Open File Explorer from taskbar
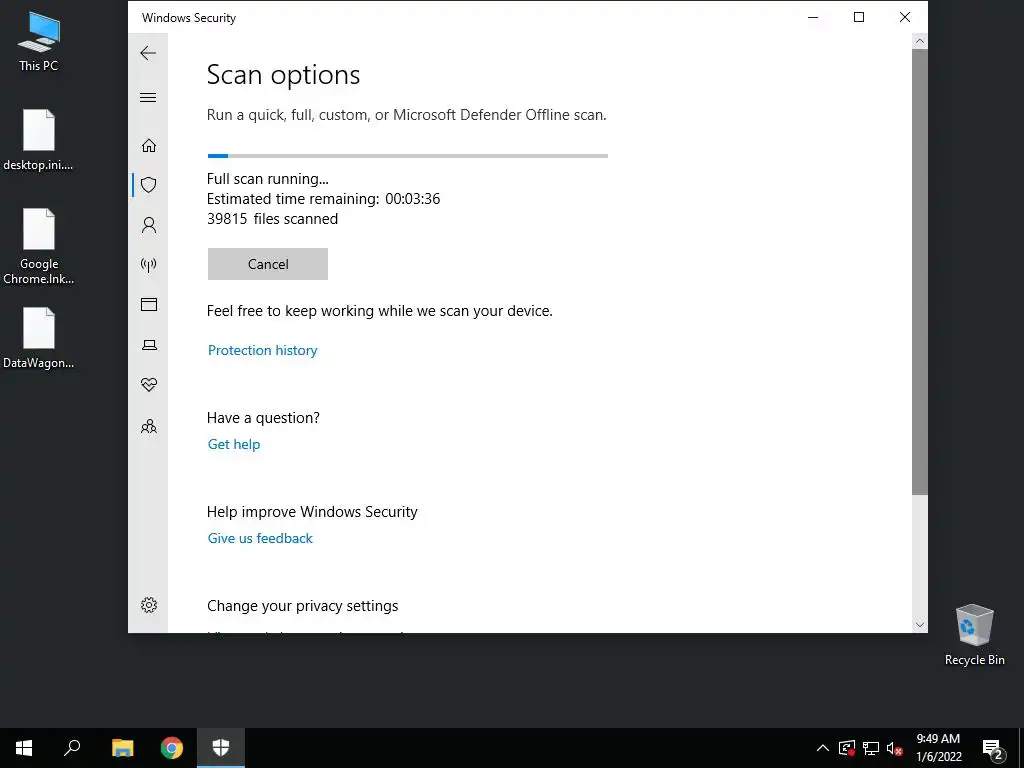Image resolution: width=1024 pixels, height=768 pixels. [122, 748]
